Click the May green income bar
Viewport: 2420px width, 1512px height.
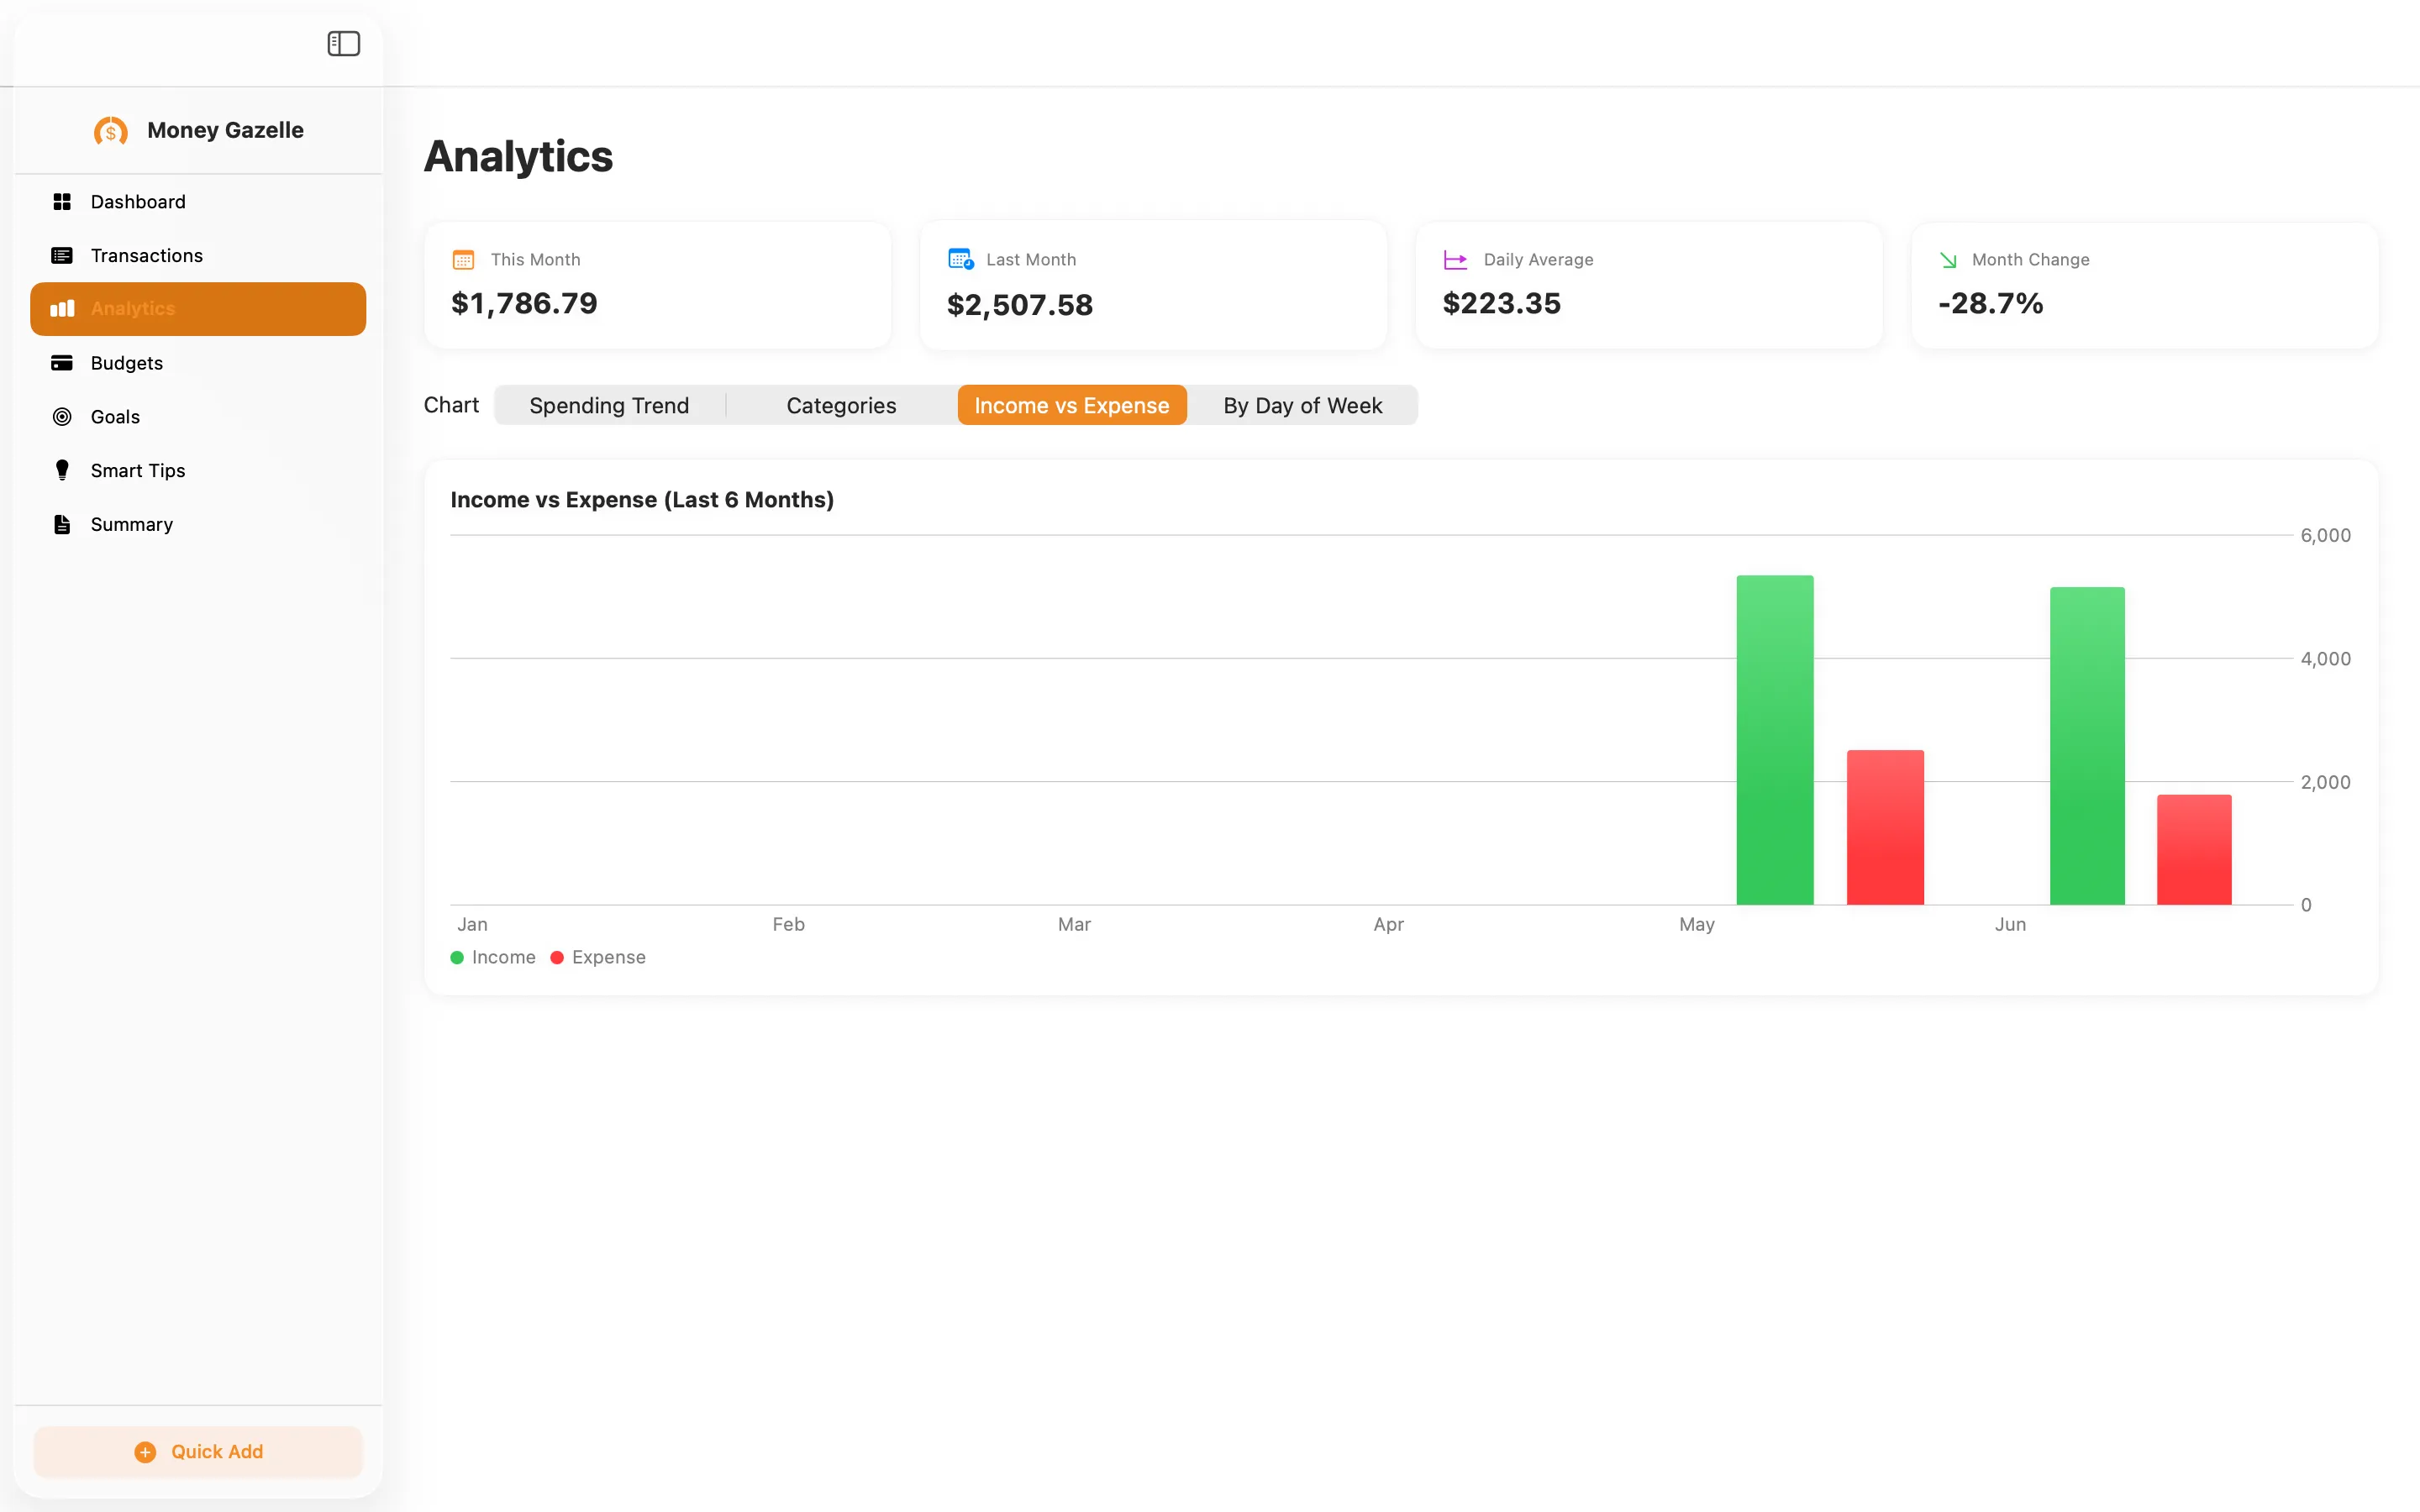tap(1775, 740)
